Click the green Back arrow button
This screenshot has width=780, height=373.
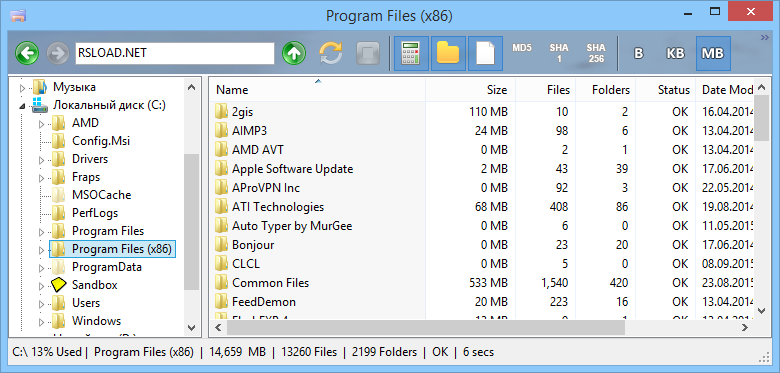[27, 53]
